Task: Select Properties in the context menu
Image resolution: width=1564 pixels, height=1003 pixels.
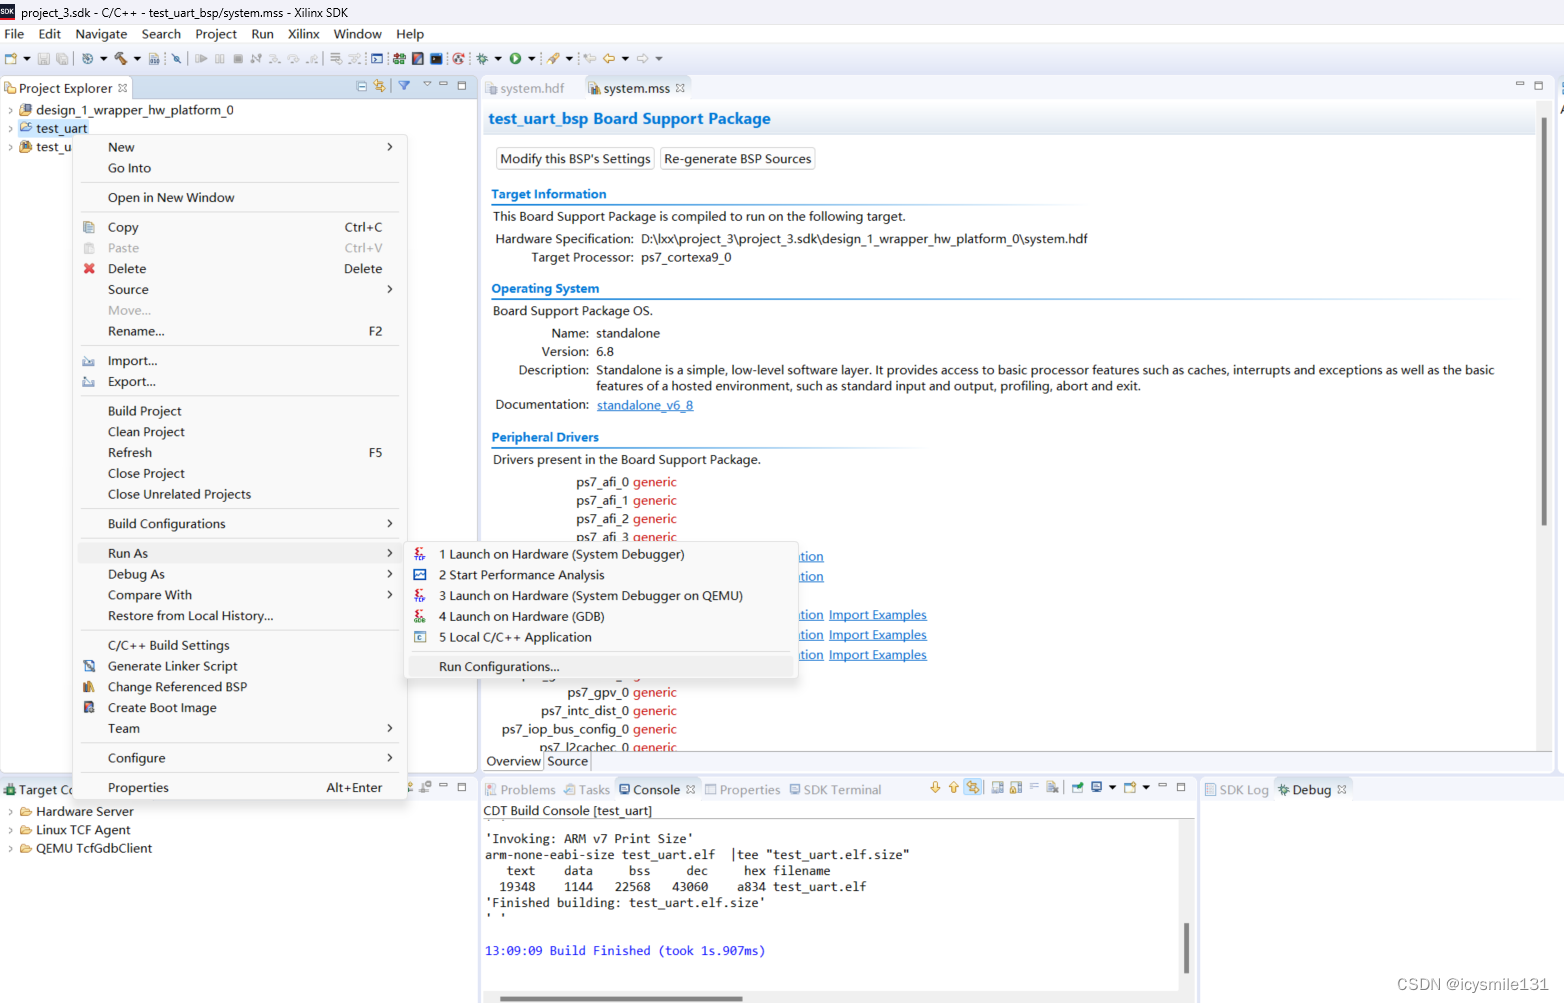Action: tap(240, 788)
